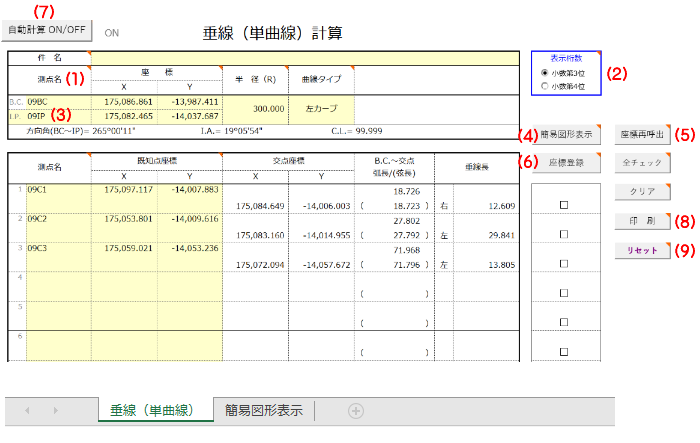
Task: Select the 小数第4位 radio option
Action: [544, 86]
